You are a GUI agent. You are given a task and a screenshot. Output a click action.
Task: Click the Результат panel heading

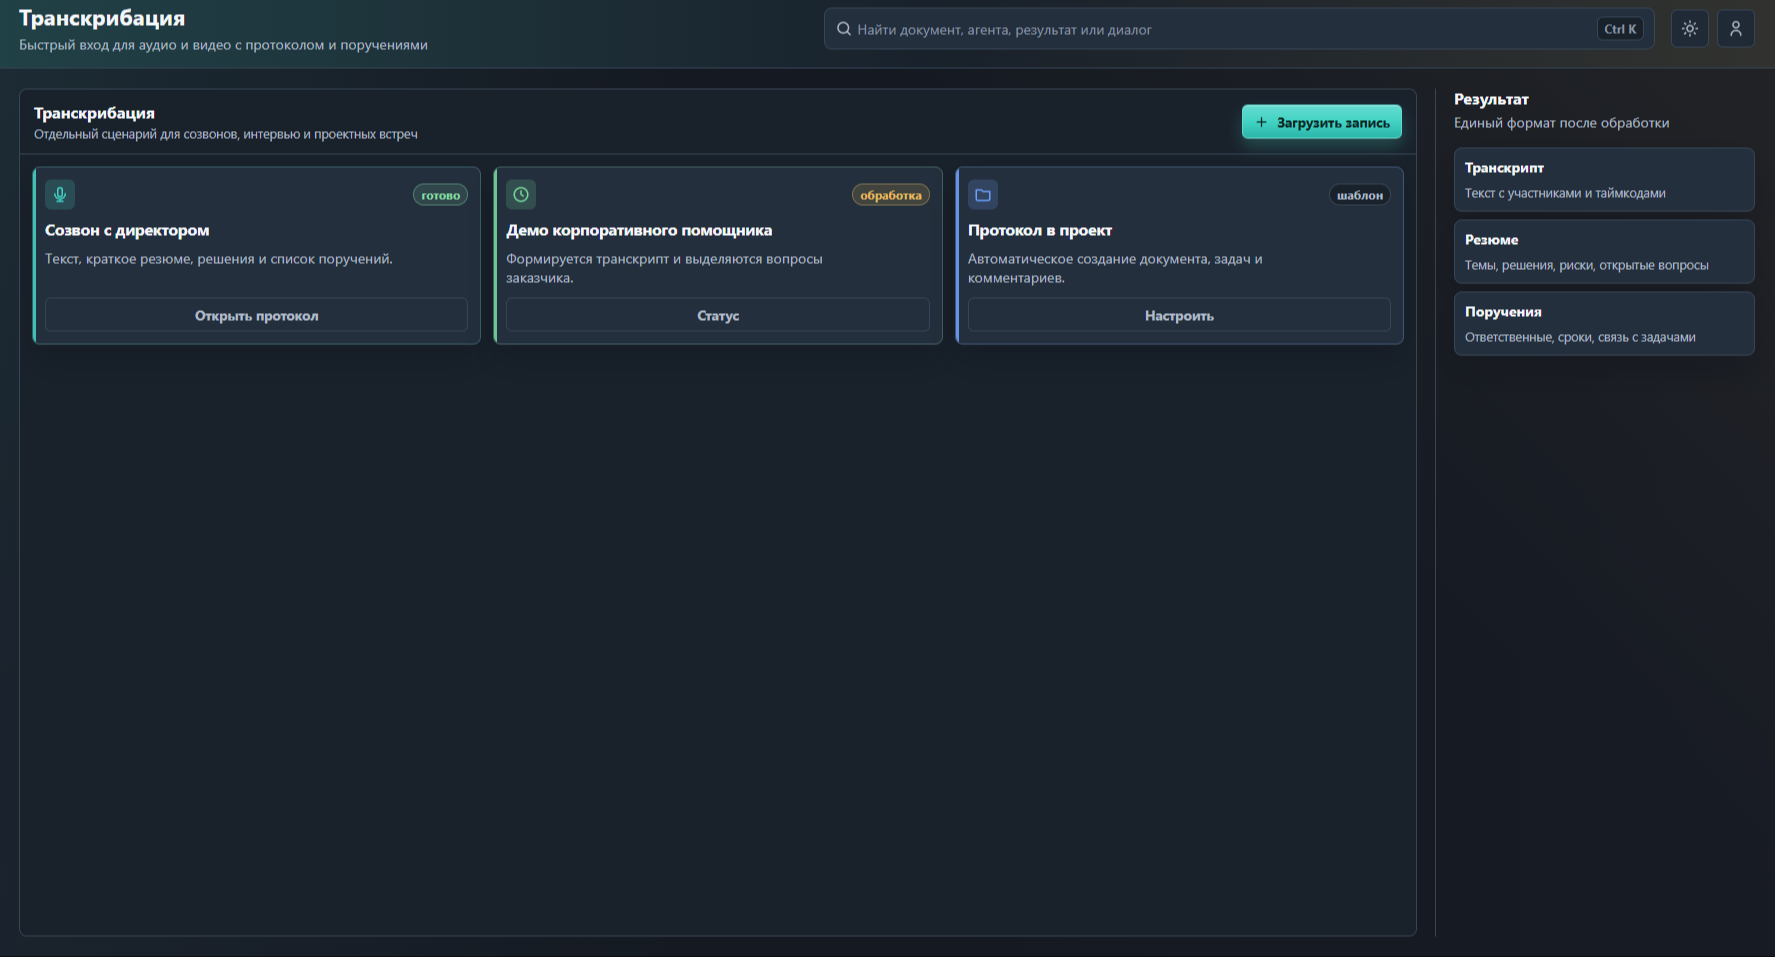pos(1491,99)
